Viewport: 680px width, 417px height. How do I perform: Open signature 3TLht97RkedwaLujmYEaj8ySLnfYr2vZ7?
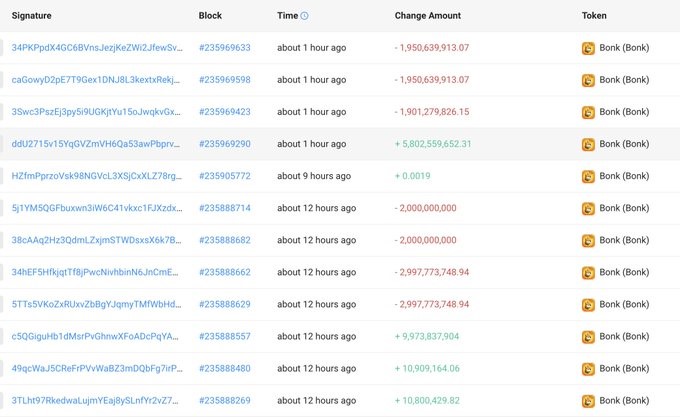[95, 401]
